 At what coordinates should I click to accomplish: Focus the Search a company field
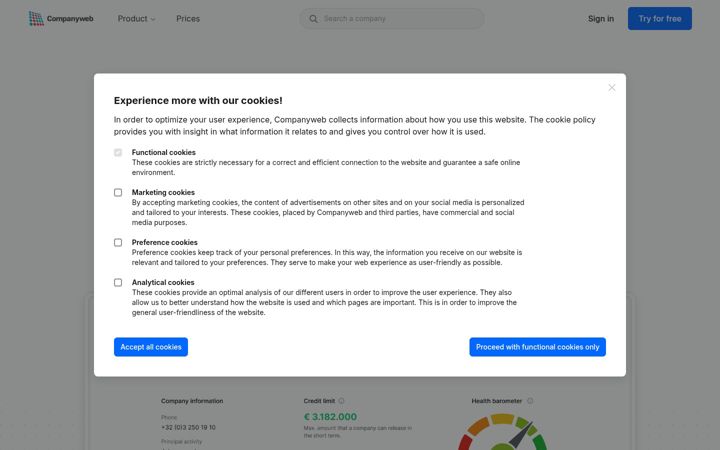point(392,19)
